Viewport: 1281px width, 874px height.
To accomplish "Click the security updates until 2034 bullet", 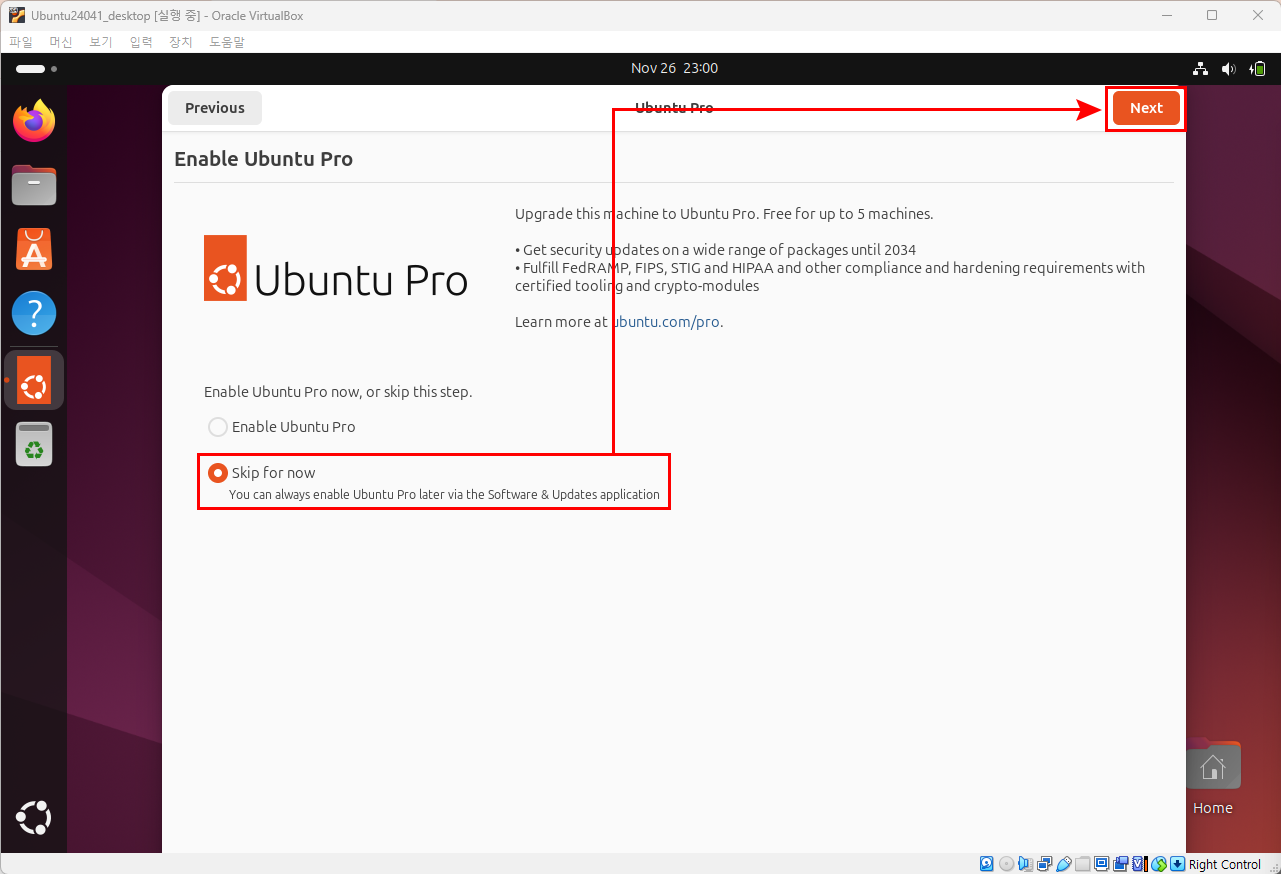I will tap(715, 250).
